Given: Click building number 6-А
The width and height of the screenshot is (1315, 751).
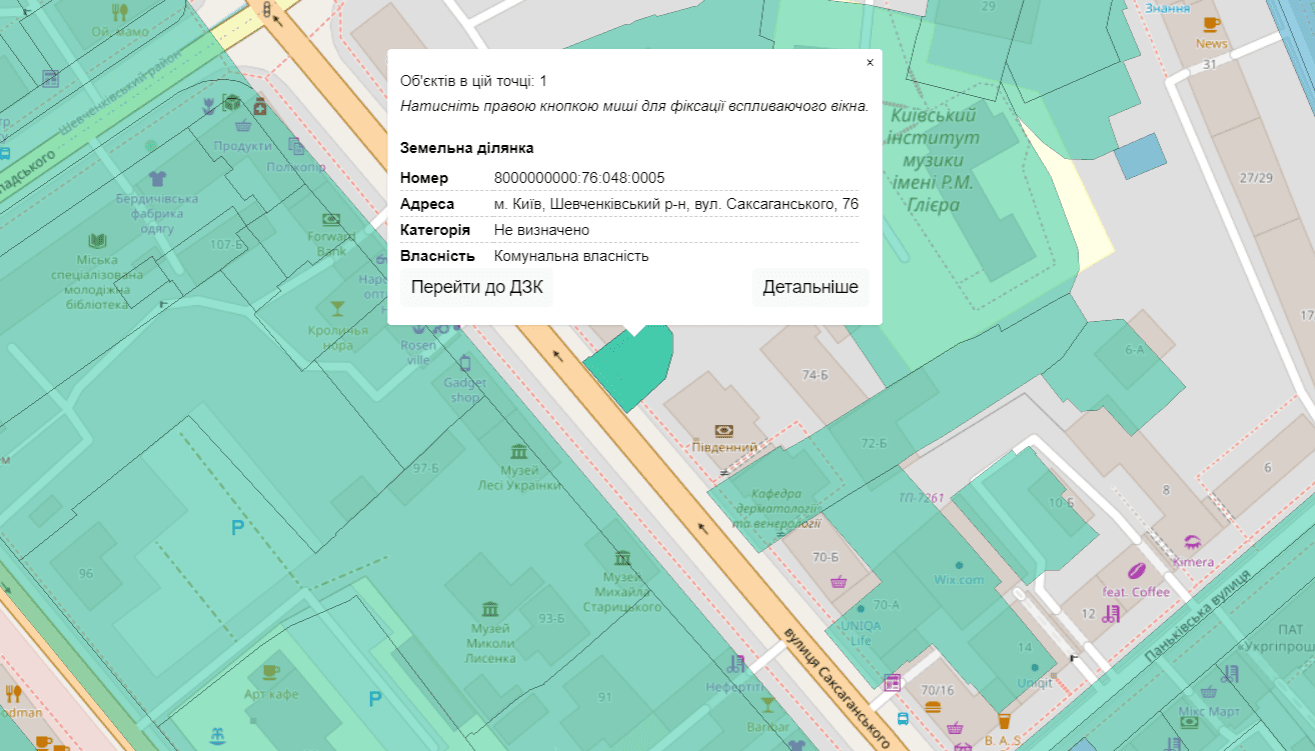Looking at the screenshot, I should tap(1134, 350).
